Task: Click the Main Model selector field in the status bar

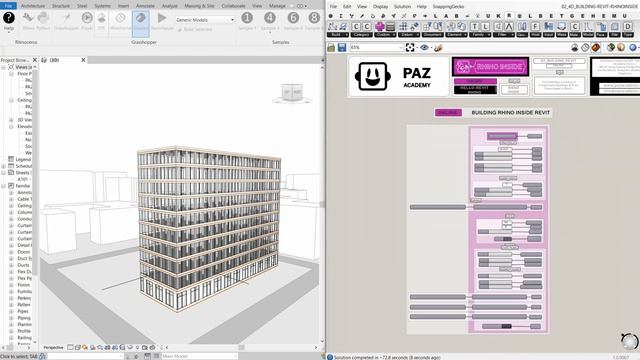Action: click(x=199, y=356)
